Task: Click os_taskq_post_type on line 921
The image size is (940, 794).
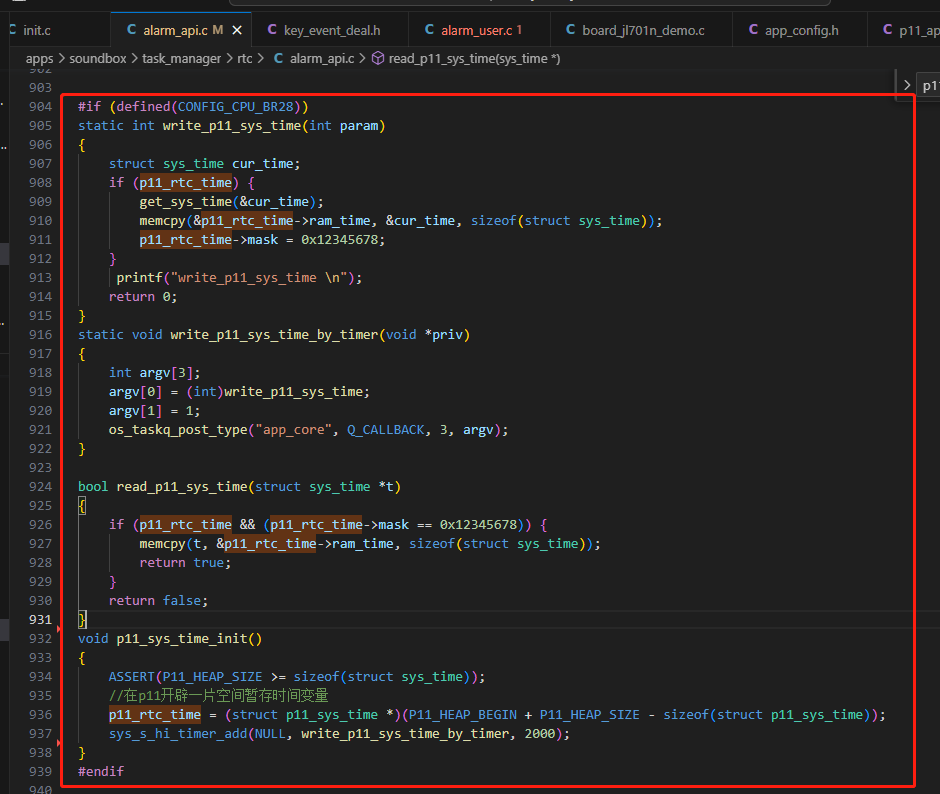Action: [x=178, y=430]
